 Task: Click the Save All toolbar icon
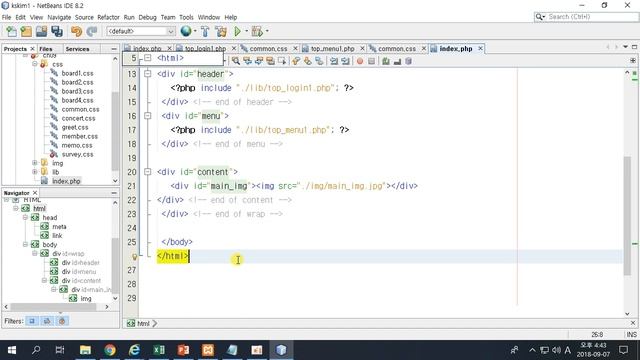[57, 31]
